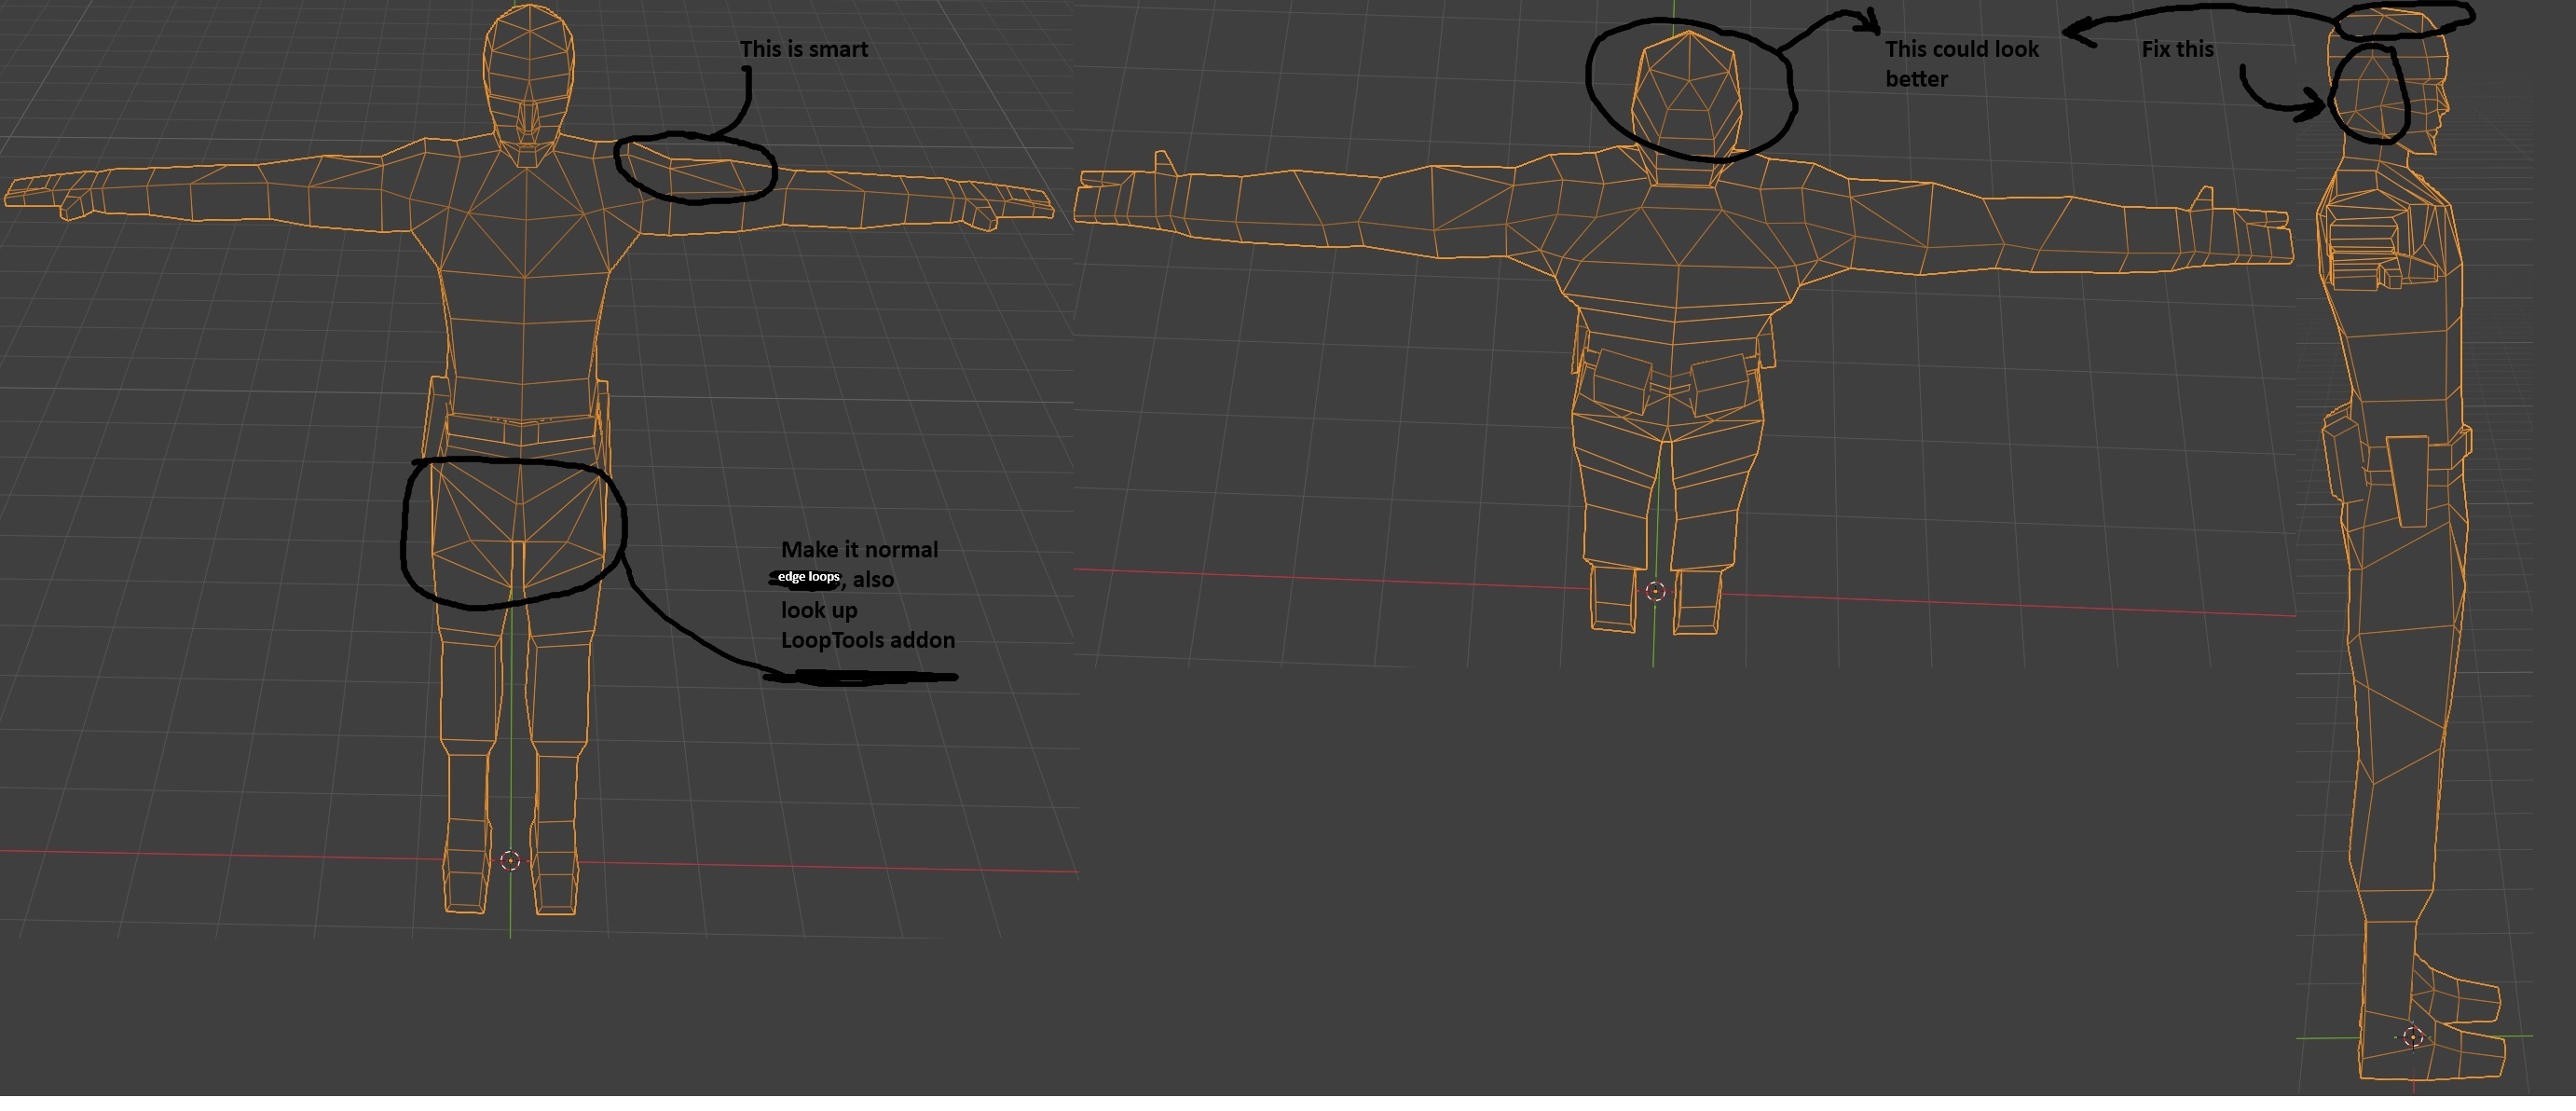This screenshot has height=1111, width=2576.
Task: Click the 3D cursor at side-view model's boot
Action: click(x=2413, y=1036)
